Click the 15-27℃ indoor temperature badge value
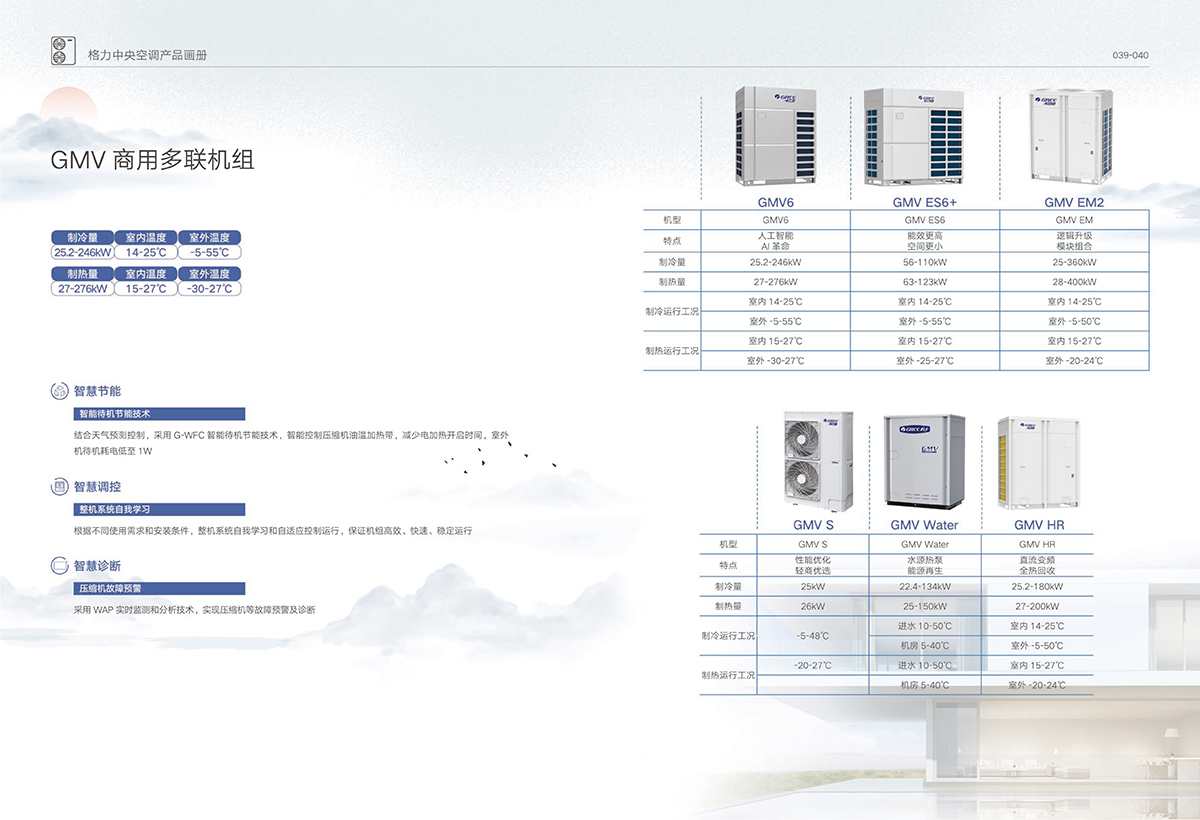 click(x=146, y=289)
